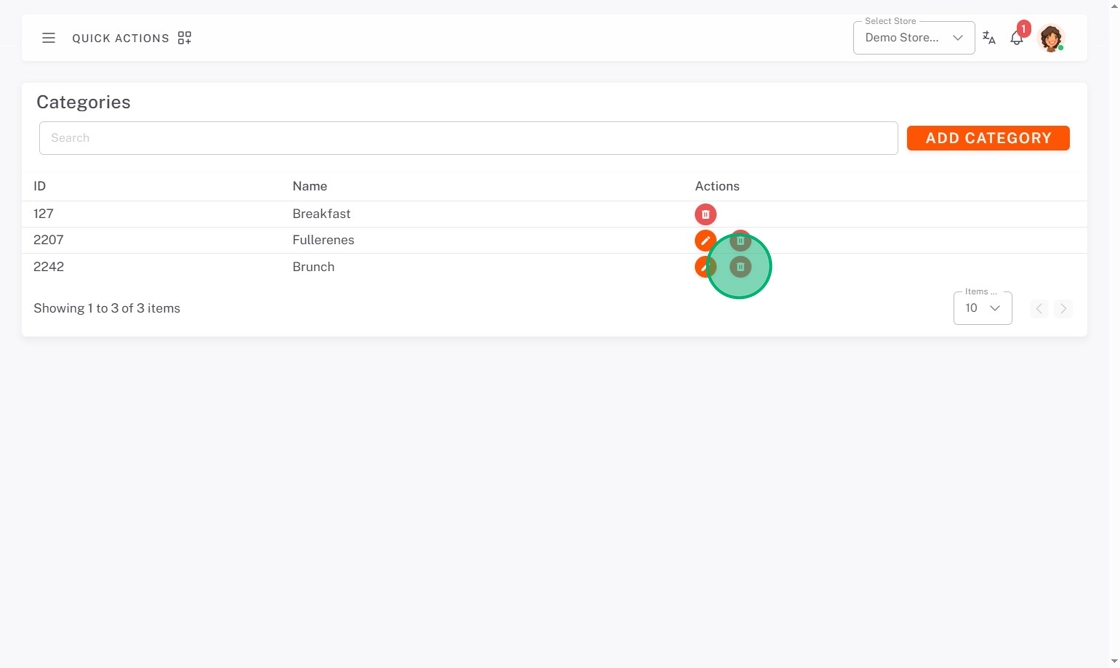Open the items per page dropdown

[x=982, y=308]
